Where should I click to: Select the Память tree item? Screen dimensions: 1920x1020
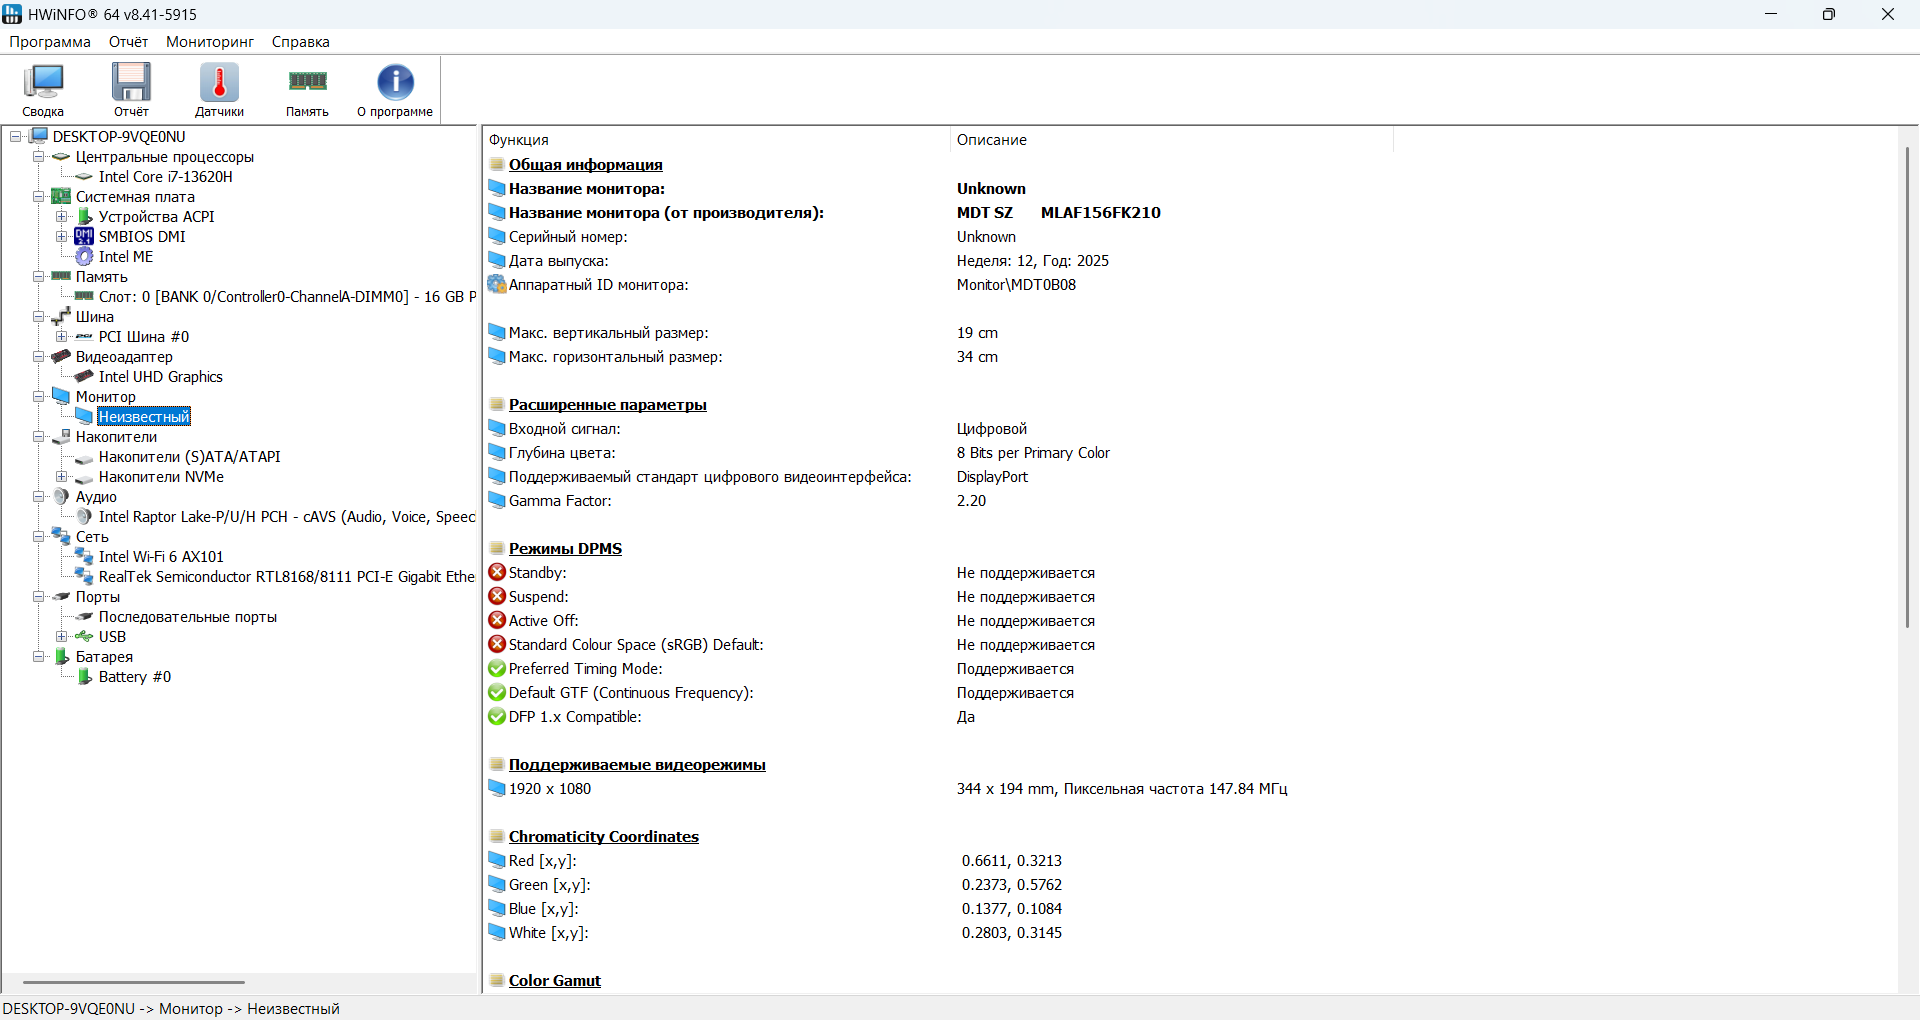point(102,277)
